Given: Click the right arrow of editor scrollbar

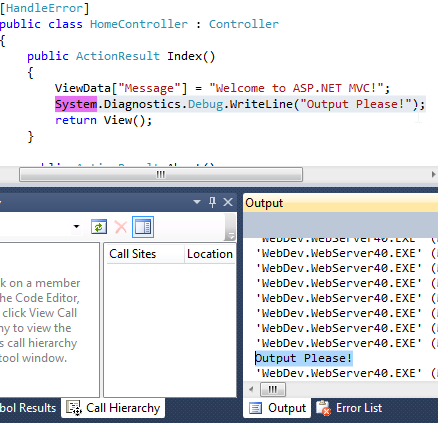Looking at the screenshot, I should coord(433,174).
